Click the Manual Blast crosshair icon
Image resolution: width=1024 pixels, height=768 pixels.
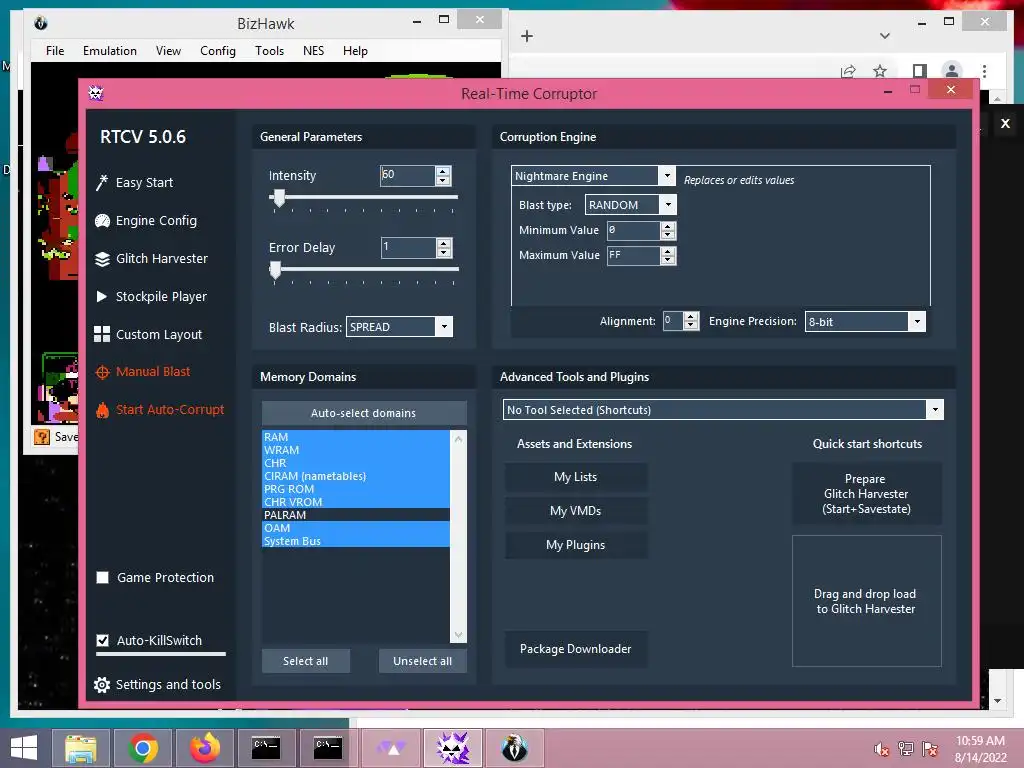102,372
